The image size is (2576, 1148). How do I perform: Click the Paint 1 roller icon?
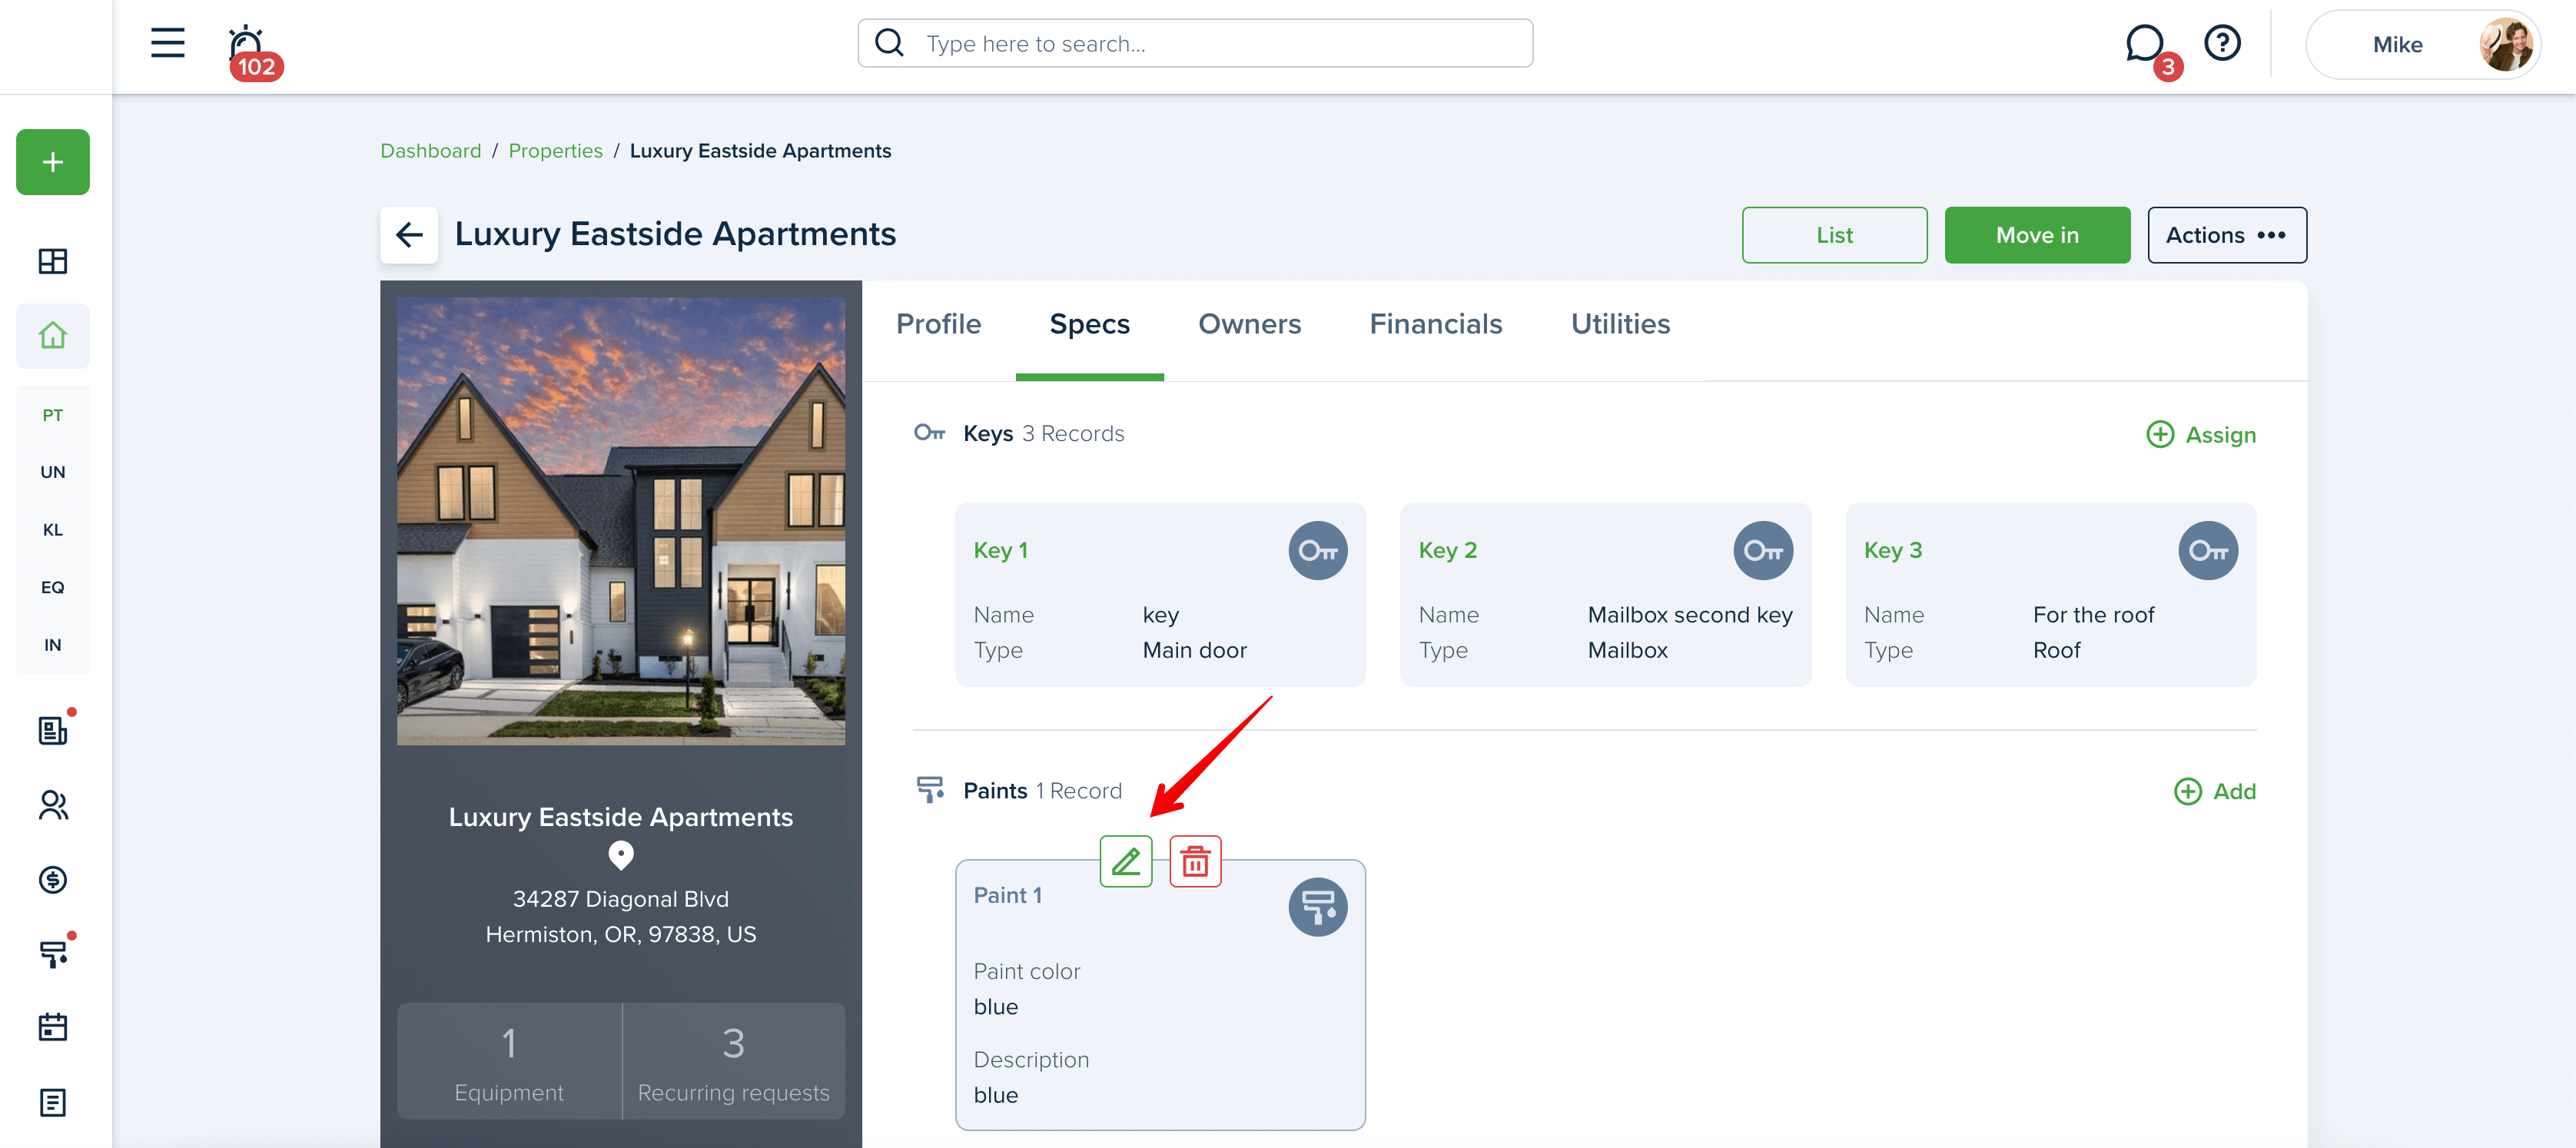pyautogui.click(x=1318, y=907)
